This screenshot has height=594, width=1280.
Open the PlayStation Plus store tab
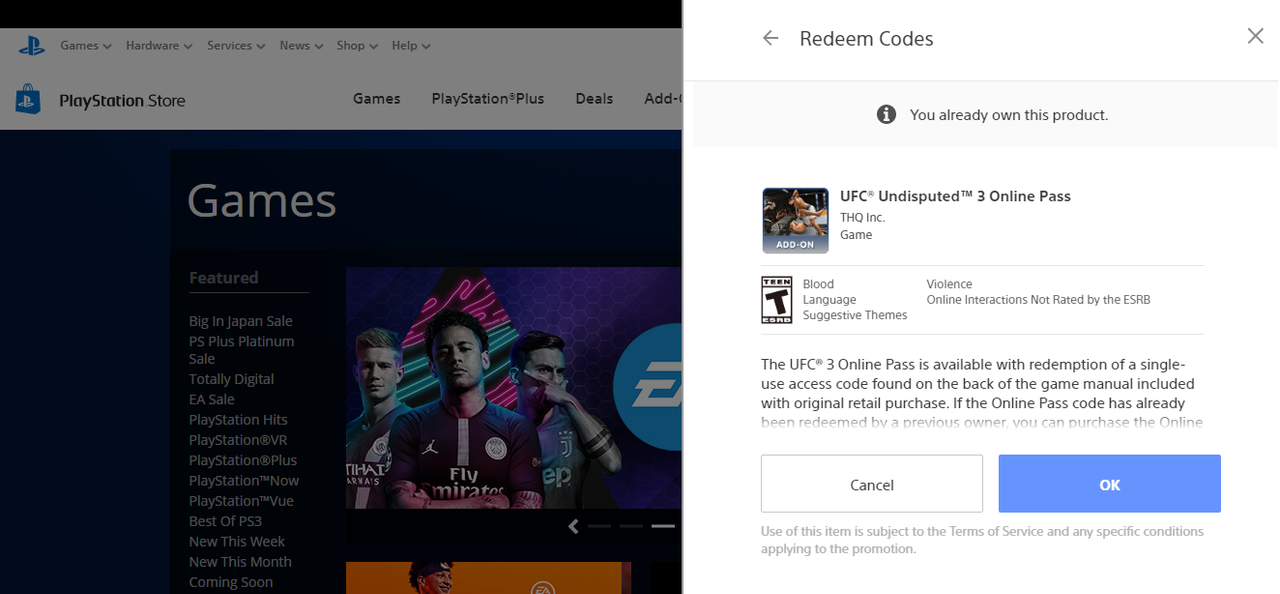(488, 98)
